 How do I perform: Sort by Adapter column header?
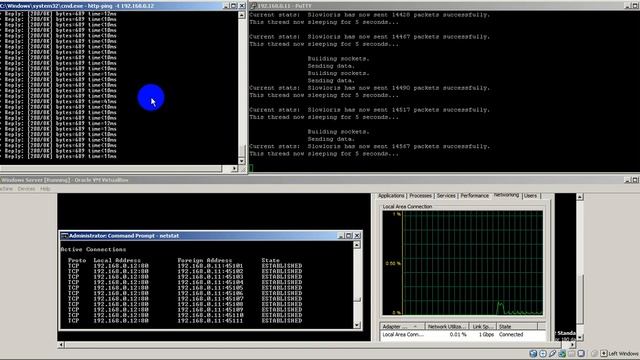coord(402,327)
